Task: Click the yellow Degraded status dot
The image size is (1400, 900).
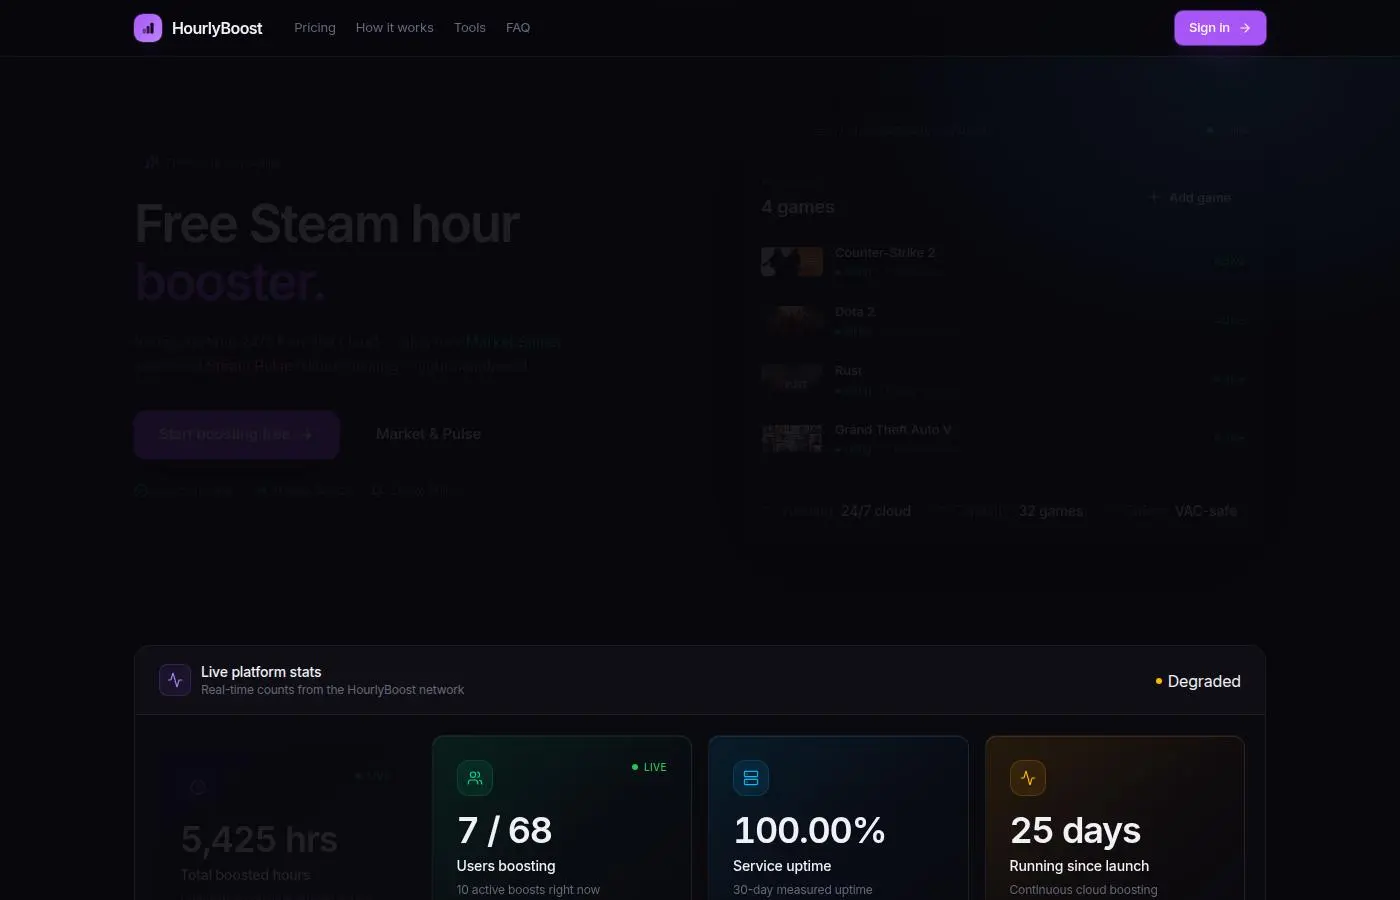Action: [1159, 681]
